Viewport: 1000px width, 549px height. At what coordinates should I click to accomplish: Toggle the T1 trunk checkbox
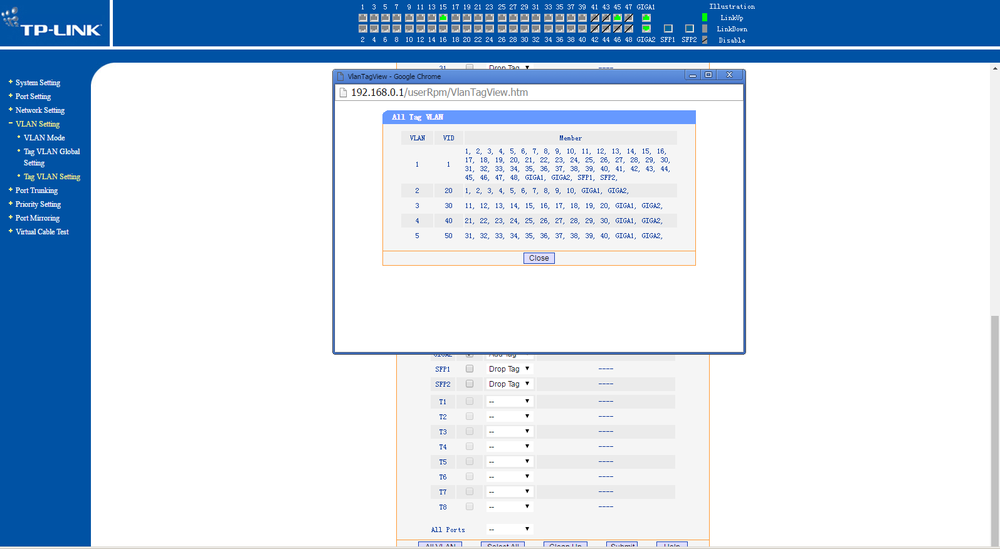(469, 401)
